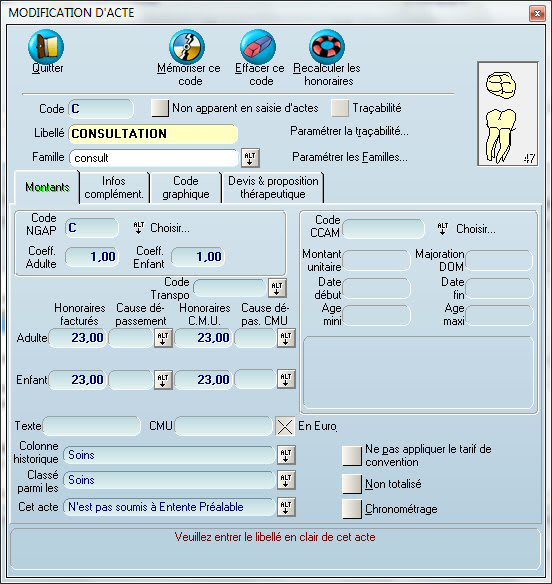Click the Choisir arrow icon beside Code NGAP
This screenshot has width=552, height=584.
(139, 228)
